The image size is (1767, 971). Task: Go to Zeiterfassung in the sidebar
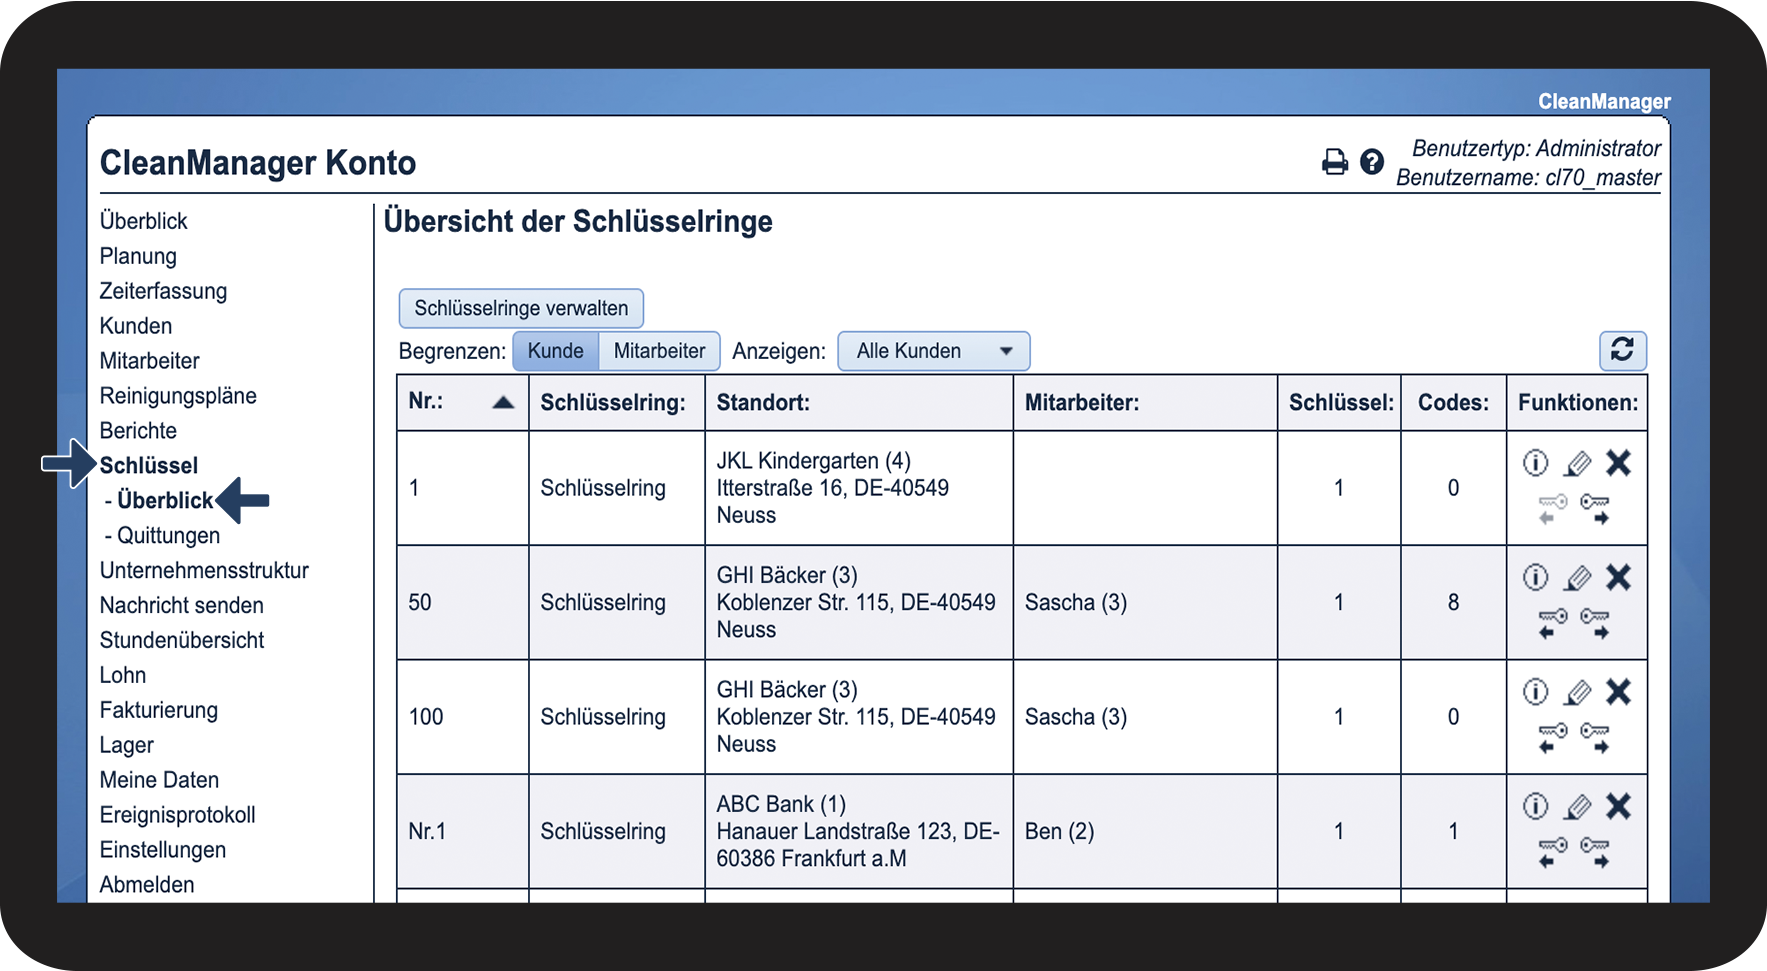[163, 291]
